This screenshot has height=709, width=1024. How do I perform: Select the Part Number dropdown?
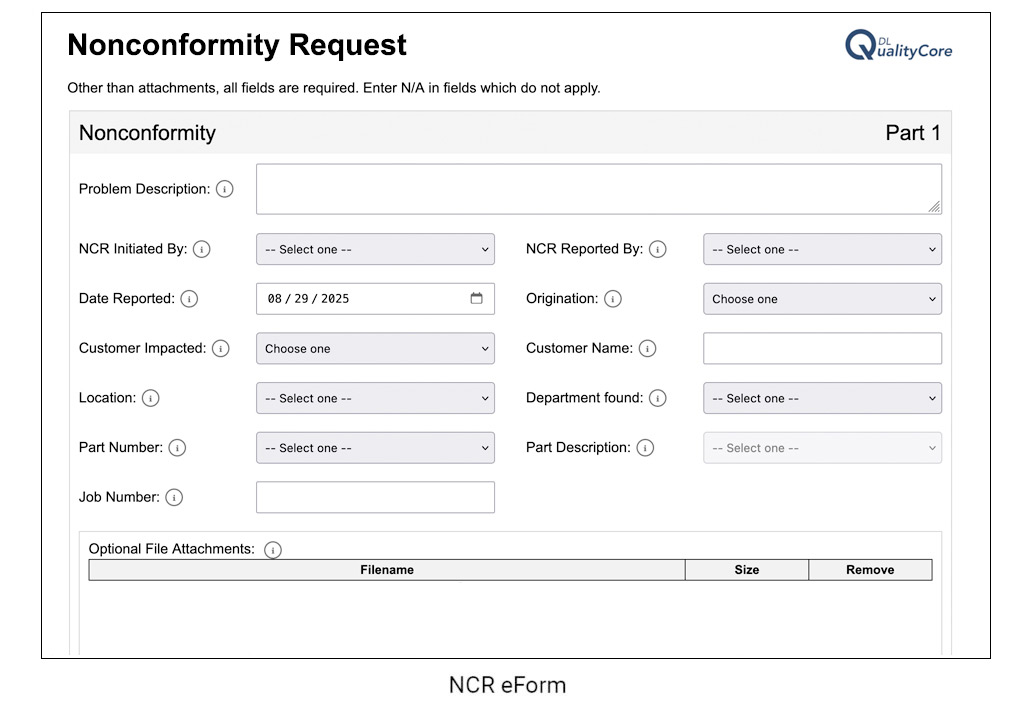375,448
